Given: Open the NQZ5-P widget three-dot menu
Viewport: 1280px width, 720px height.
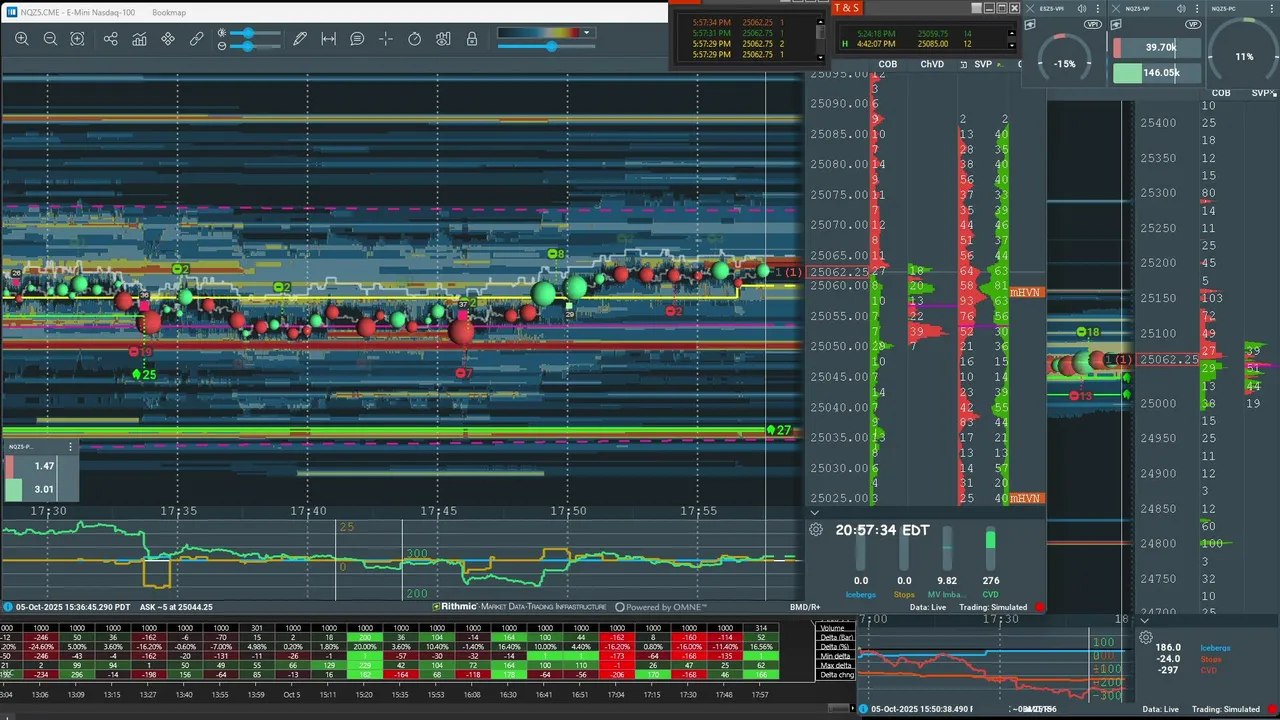Looking at the screenshot, I should [x=71, y=447].
